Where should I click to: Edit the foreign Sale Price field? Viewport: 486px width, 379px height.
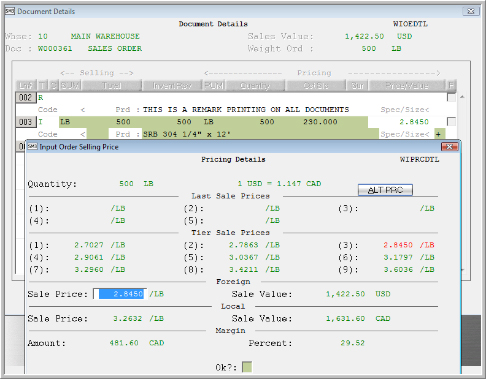[x=120, y=294]
